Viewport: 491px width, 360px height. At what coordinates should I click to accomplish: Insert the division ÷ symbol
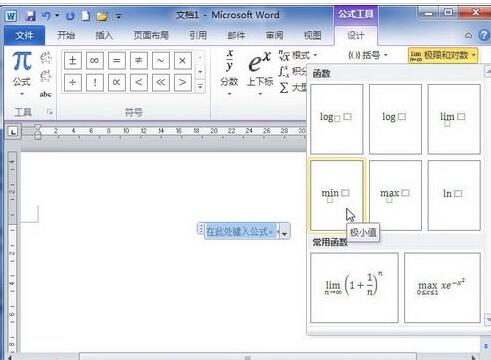coord(72,82)
